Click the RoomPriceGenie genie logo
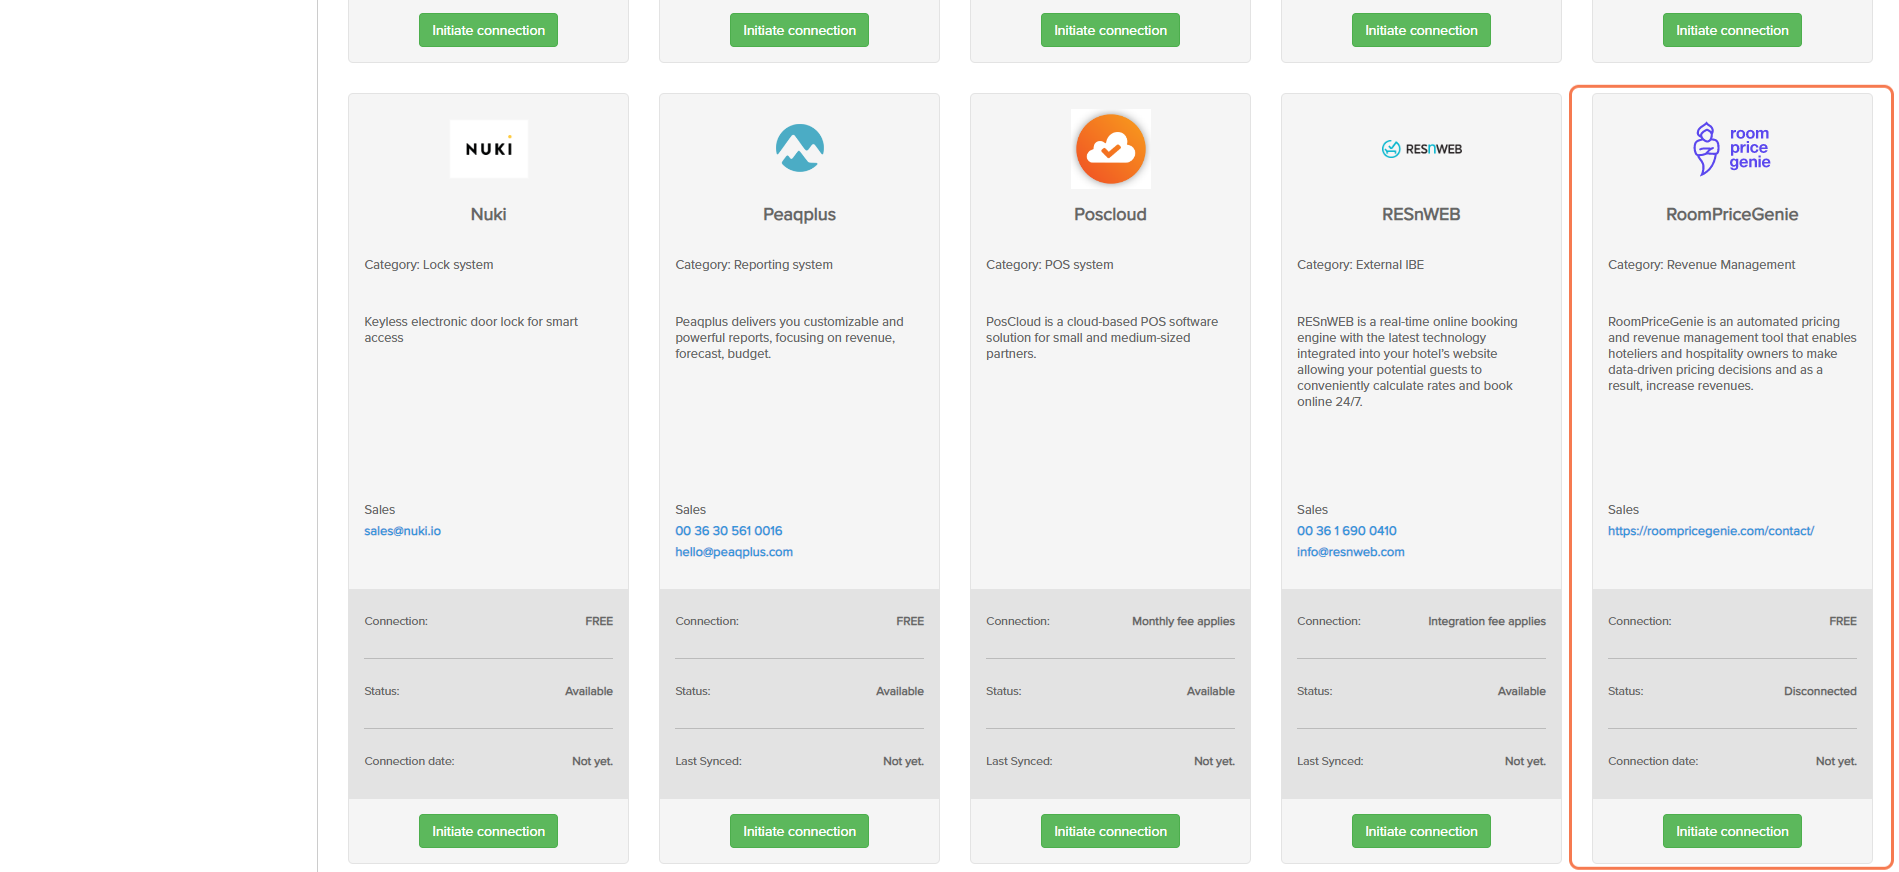This screenshot has height=872, width=1899. [1732, 149]
